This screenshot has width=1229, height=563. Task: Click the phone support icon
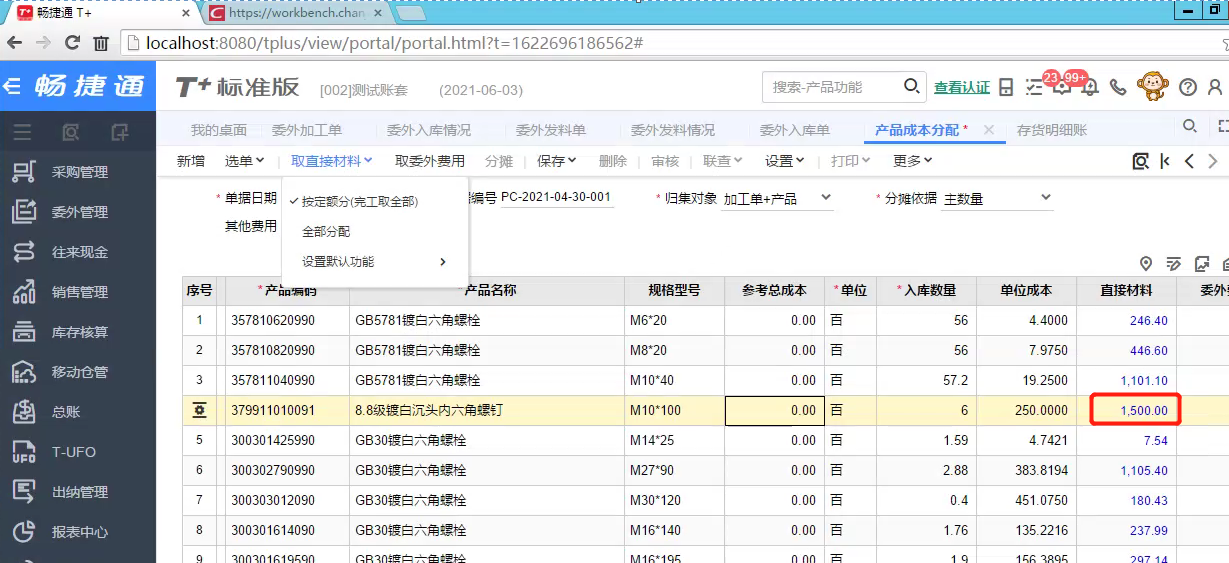coord(1118,87)
